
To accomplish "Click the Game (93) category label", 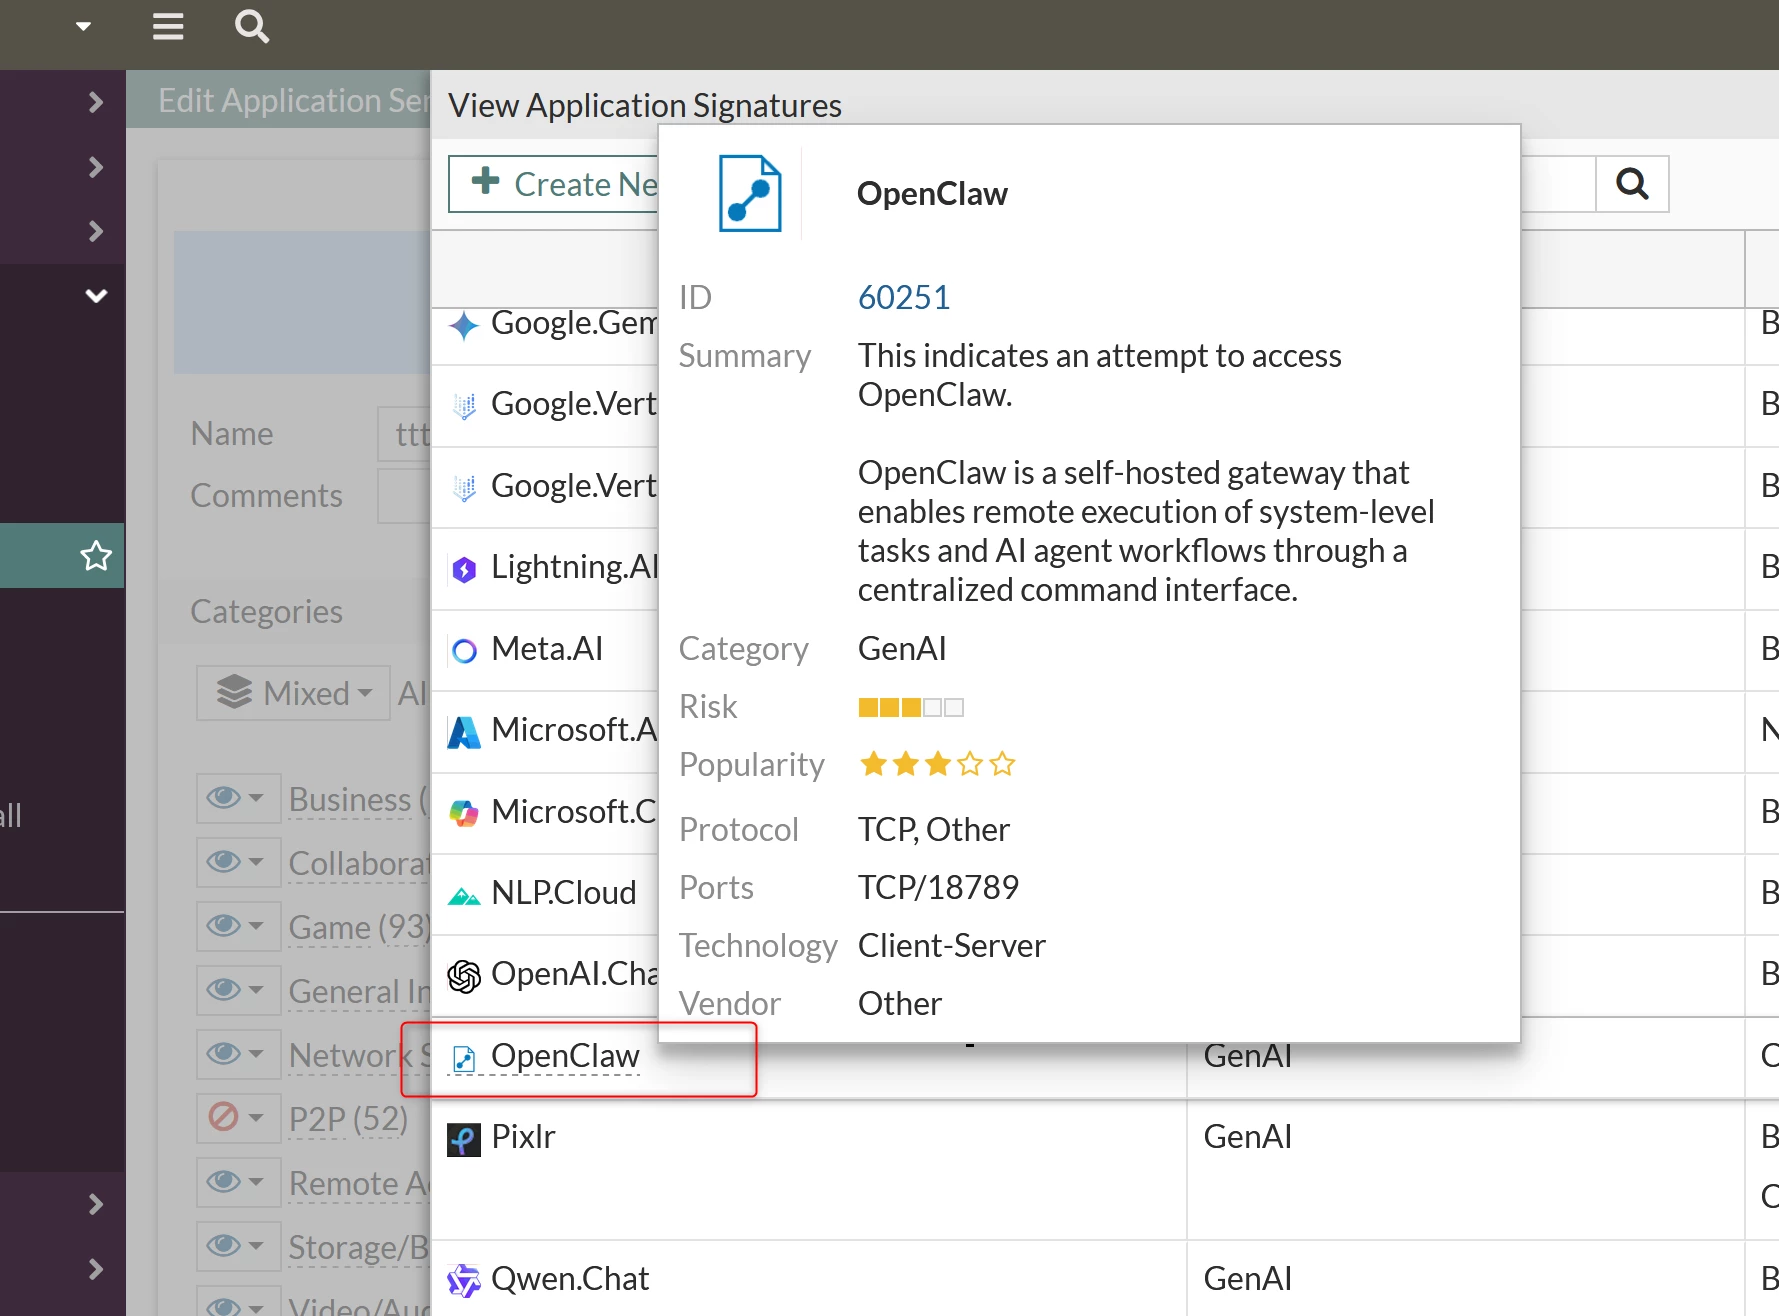I will pyautogui.click(x=358, y=928).
